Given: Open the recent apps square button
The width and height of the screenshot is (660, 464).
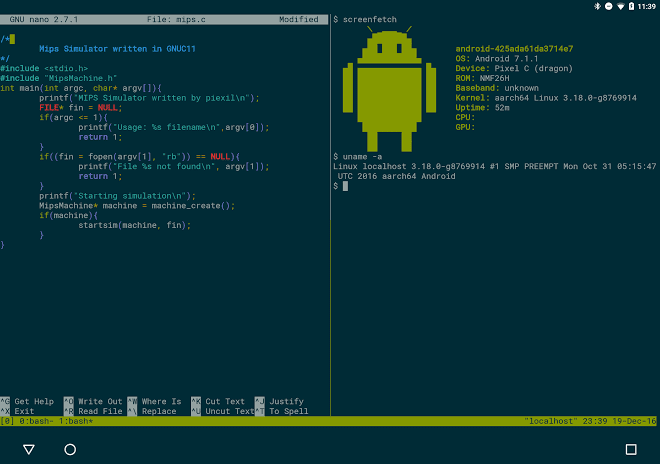Looking at the screenshot, I should (631, 449).
